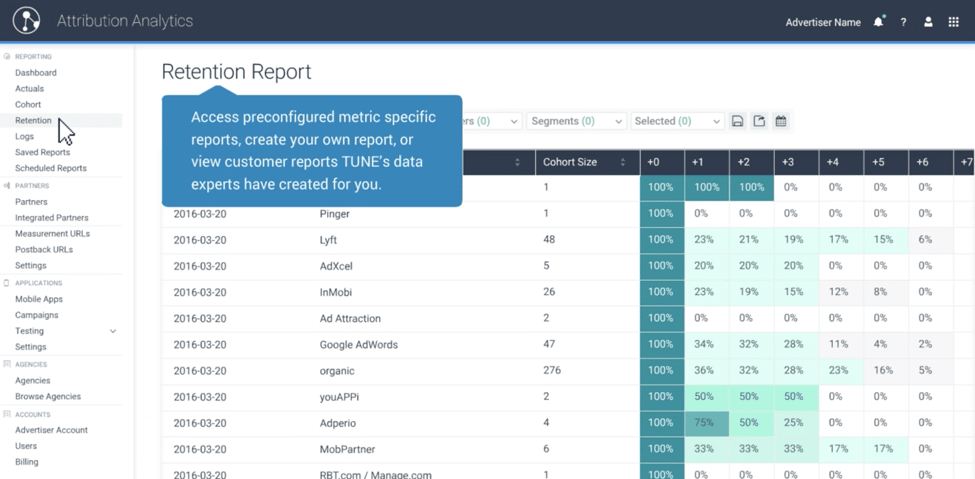Expand the Testing menu chevron
This screenshot has width=975, height=479.
[113, 331]
